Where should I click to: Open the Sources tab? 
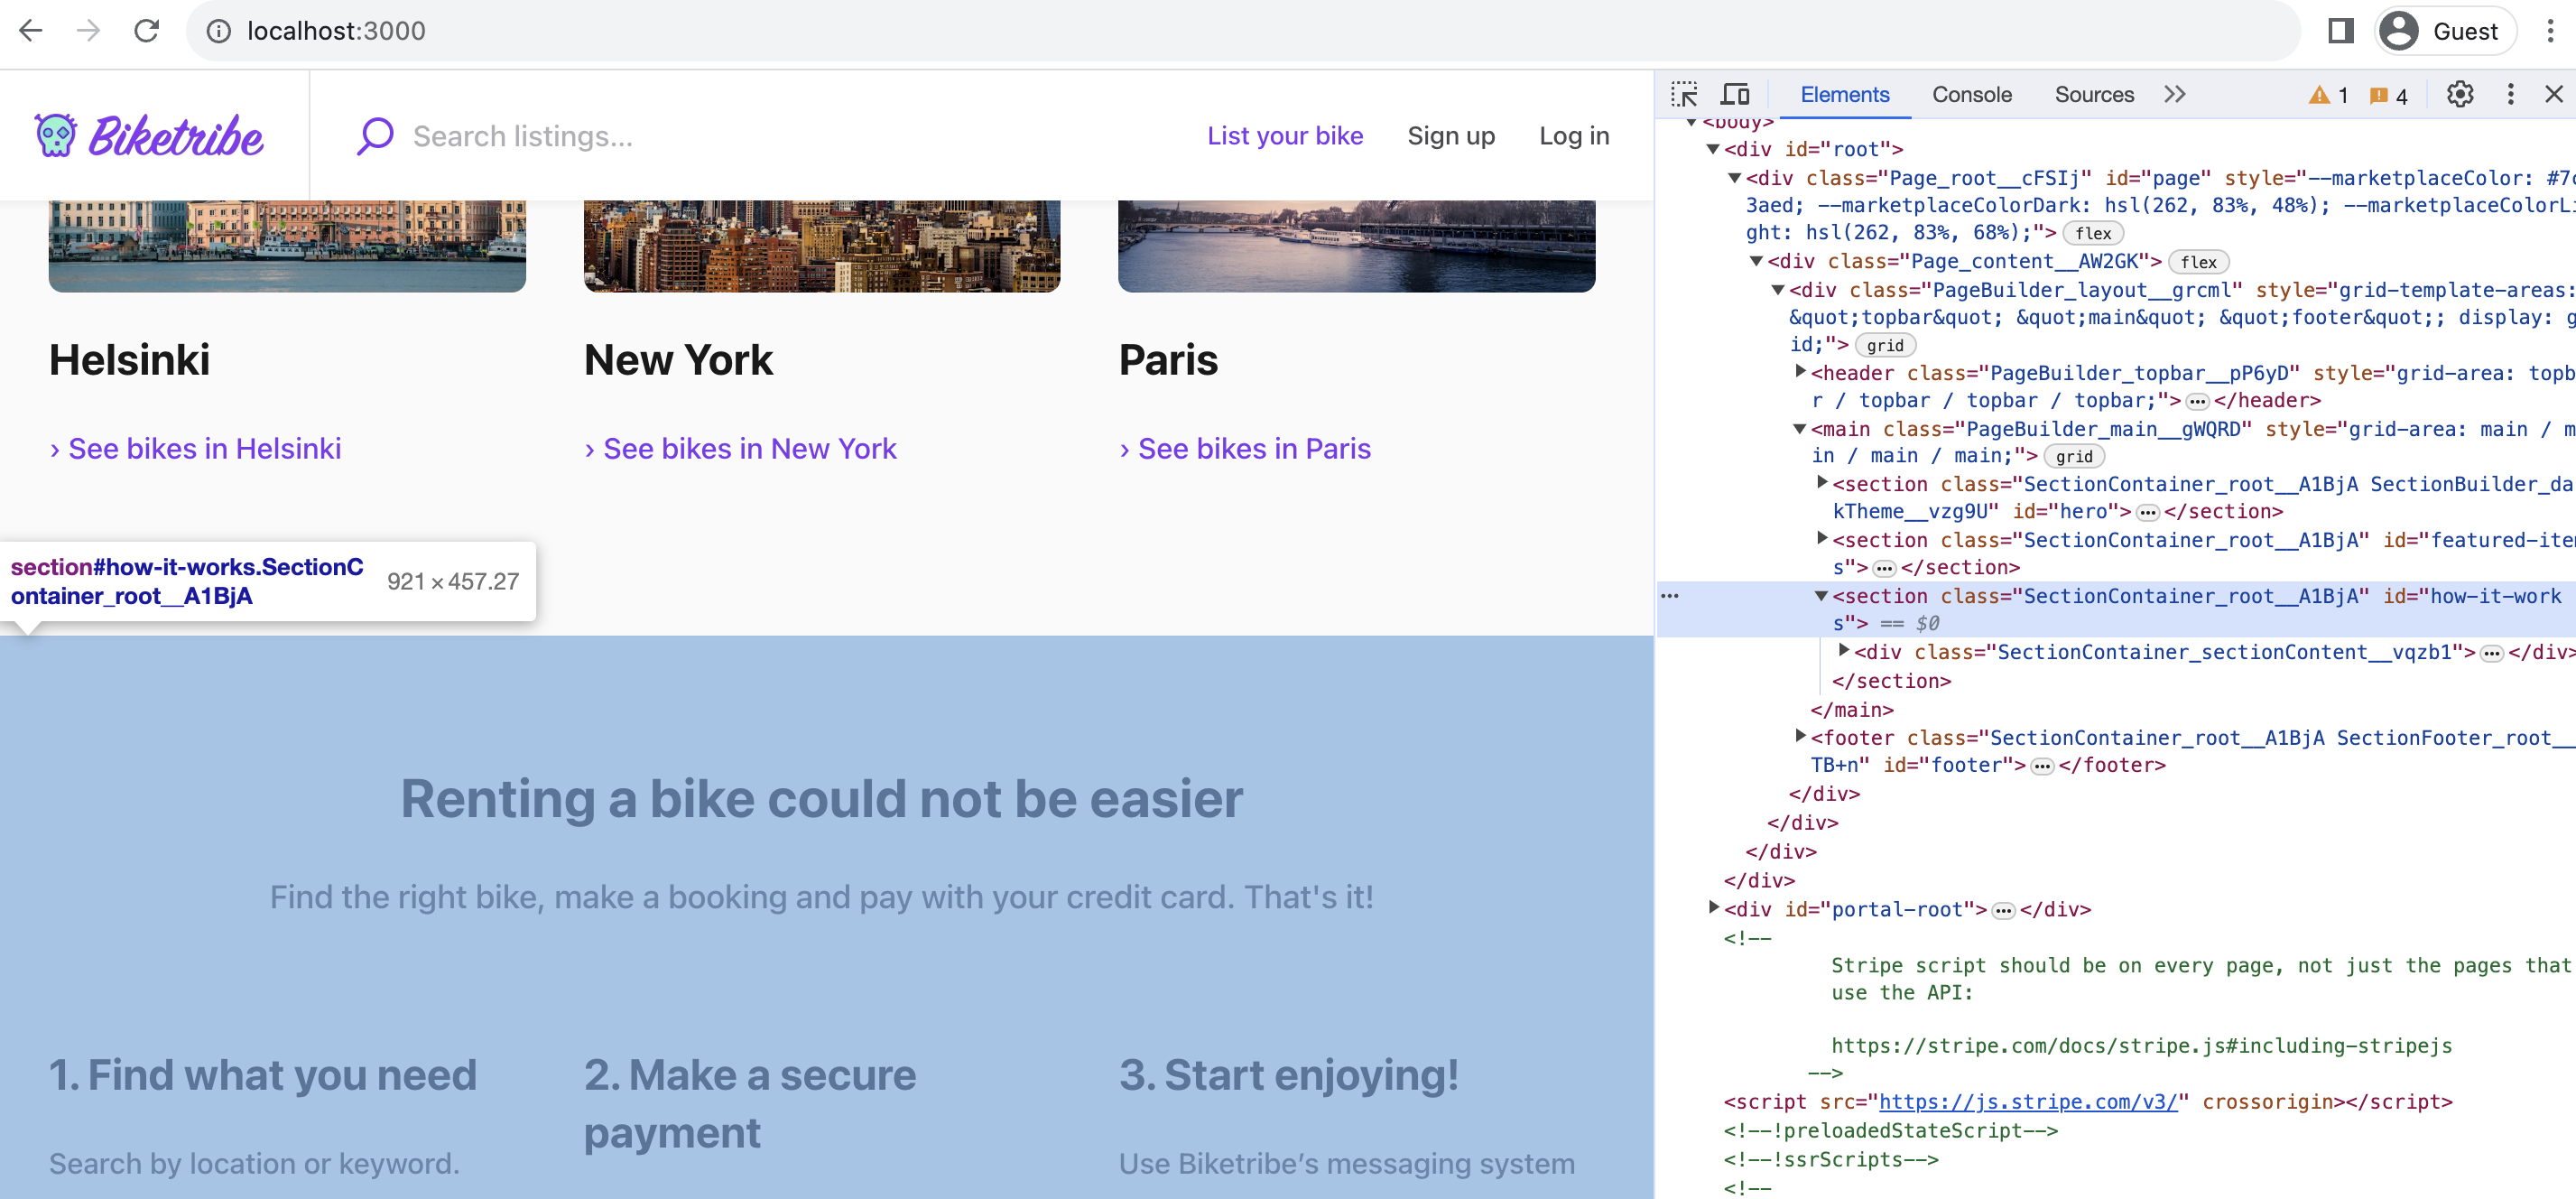tap(2094, 94)
